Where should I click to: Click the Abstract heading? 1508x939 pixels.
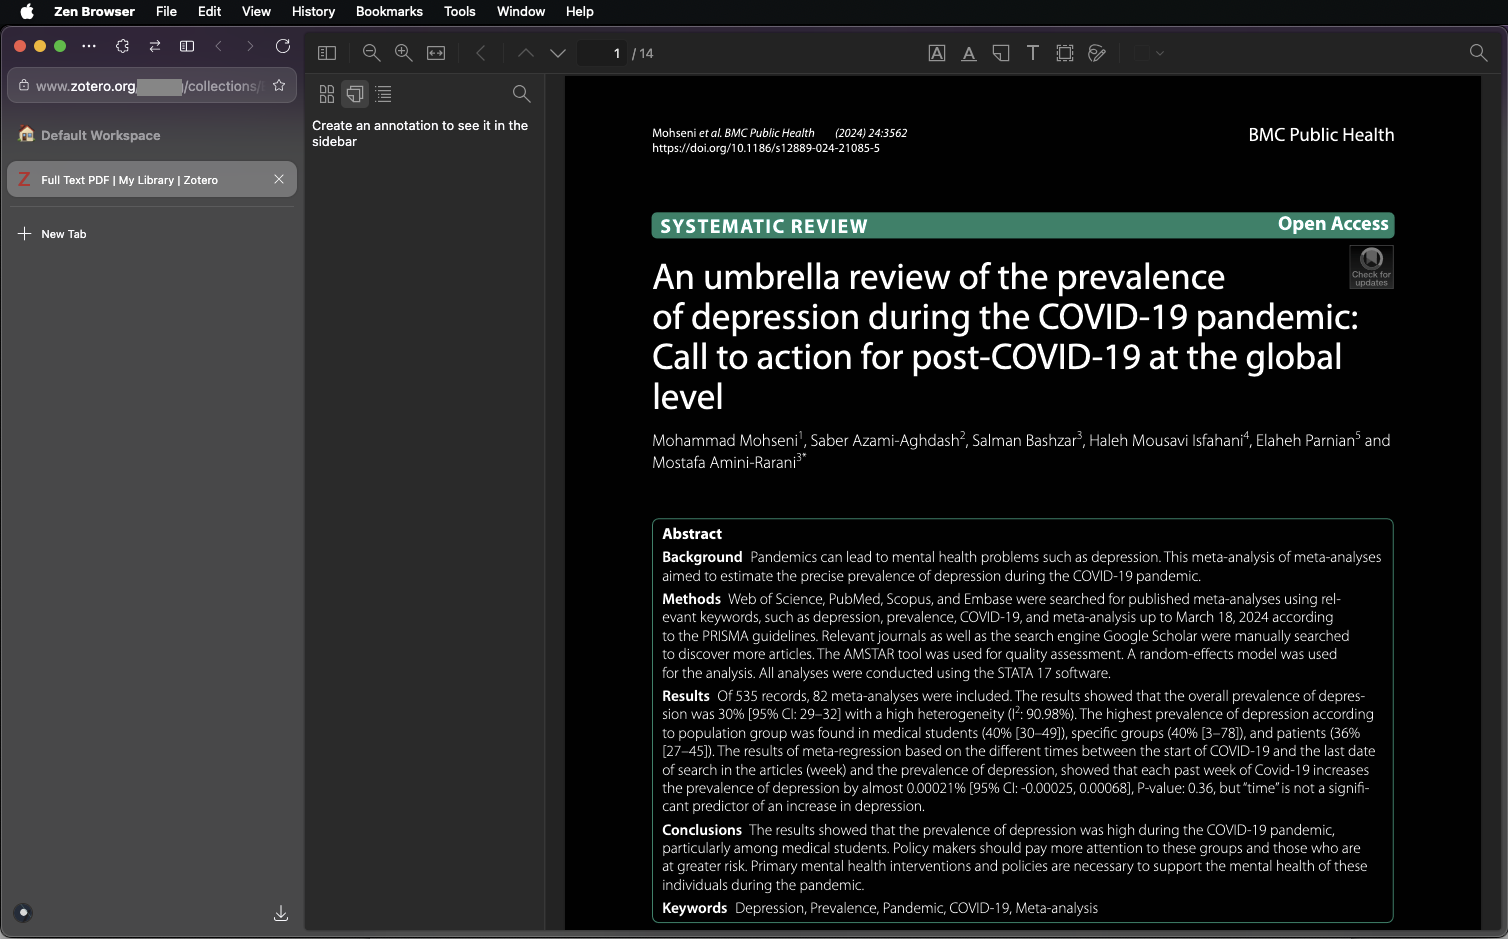click(692, 534)
